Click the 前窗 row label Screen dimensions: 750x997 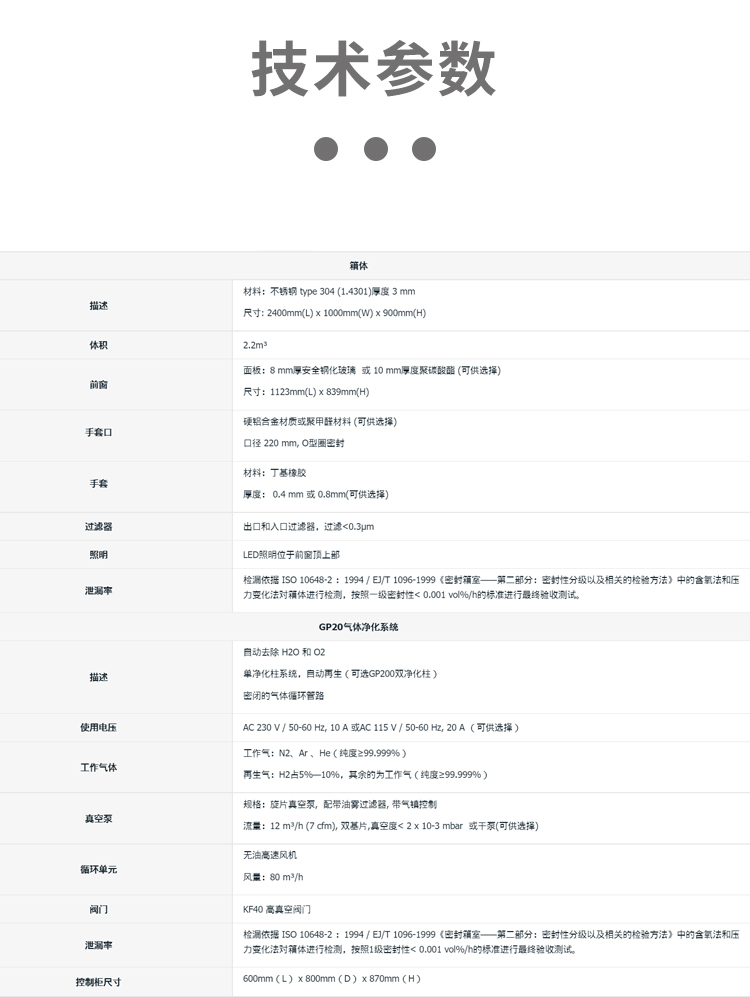pos(98,382)
